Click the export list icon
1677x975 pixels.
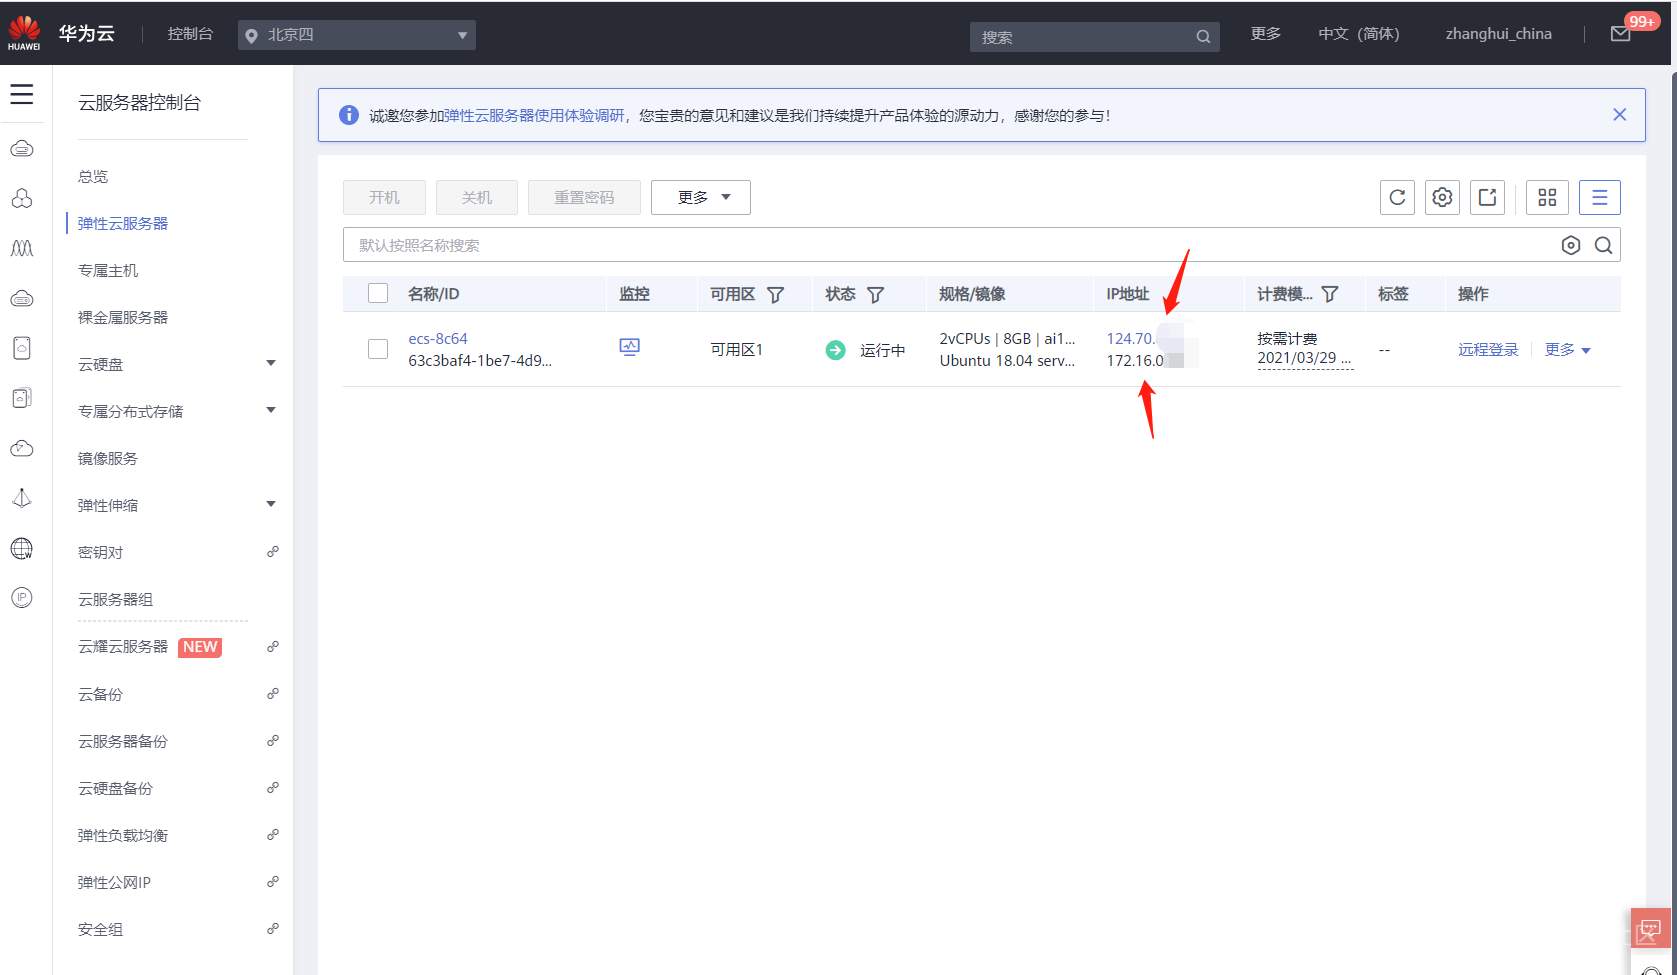coord(1487,197)
